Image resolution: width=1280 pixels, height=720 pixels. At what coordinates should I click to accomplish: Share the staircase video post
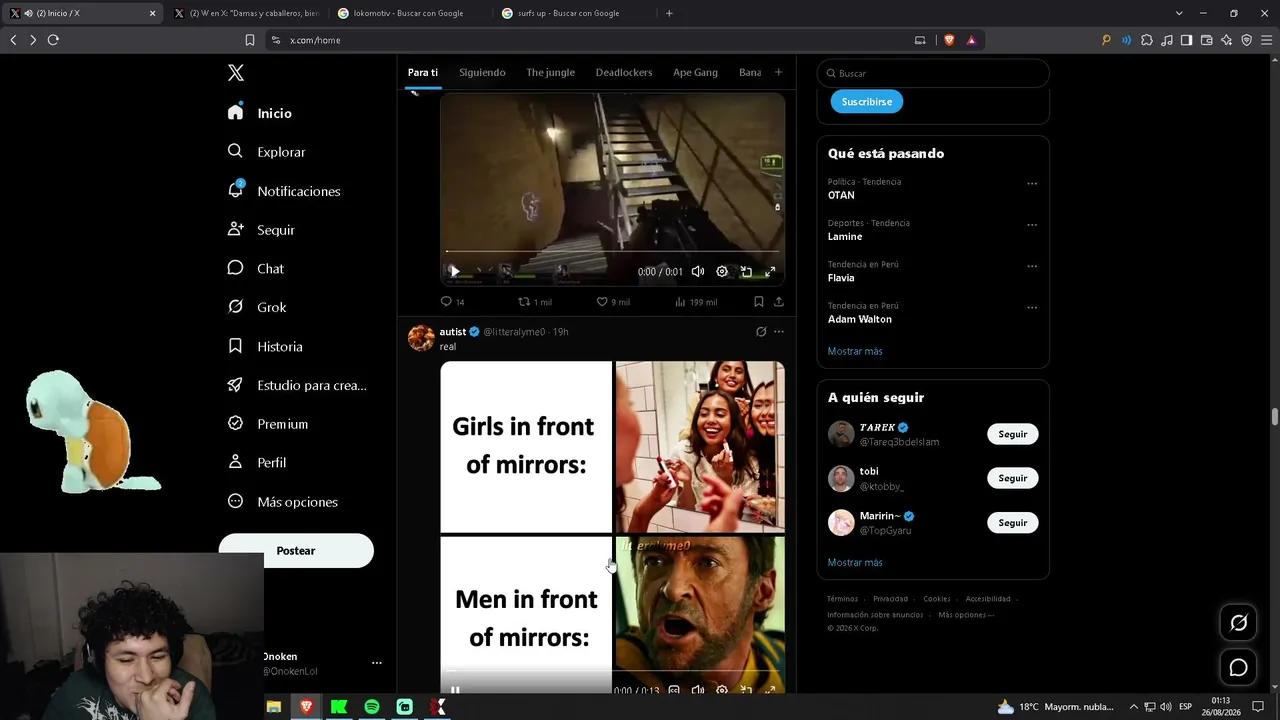click(779, 301)
